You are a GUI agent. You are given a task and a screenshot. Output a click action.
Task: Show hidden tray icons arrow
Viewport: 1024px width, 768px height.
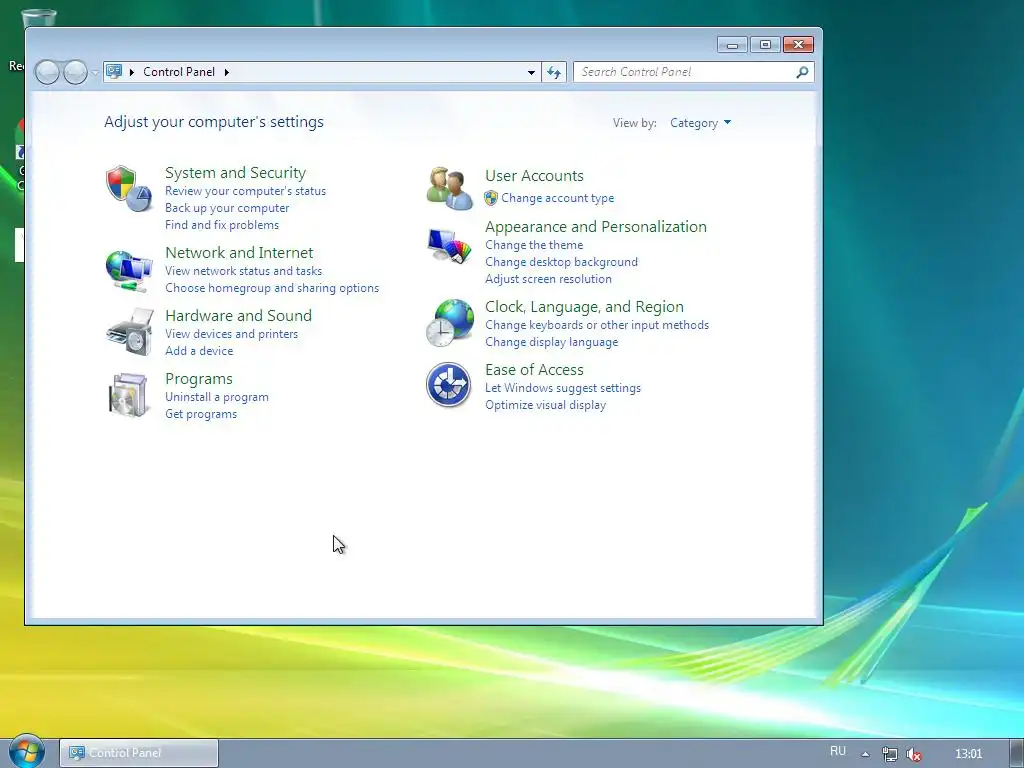tap(865, 754)
